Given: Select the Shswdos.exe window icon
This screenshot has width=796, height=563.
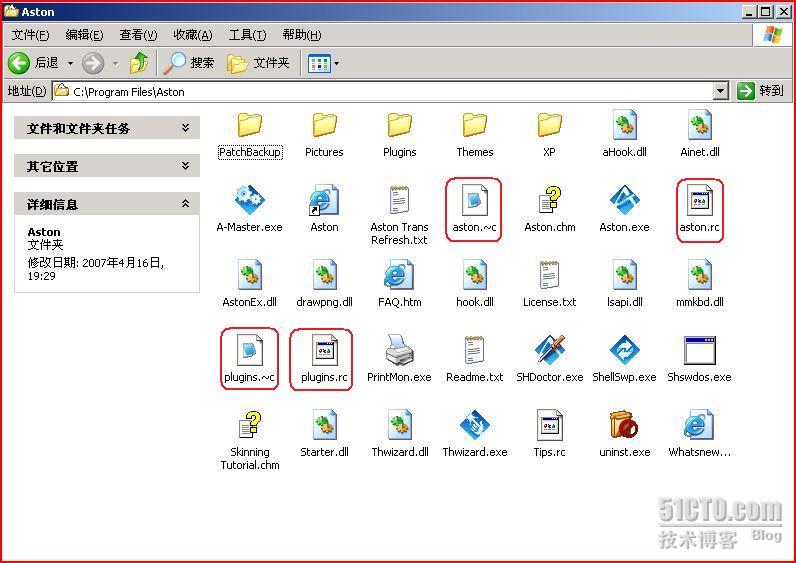Looking at the screenshot, I should (x=700, y=350).
